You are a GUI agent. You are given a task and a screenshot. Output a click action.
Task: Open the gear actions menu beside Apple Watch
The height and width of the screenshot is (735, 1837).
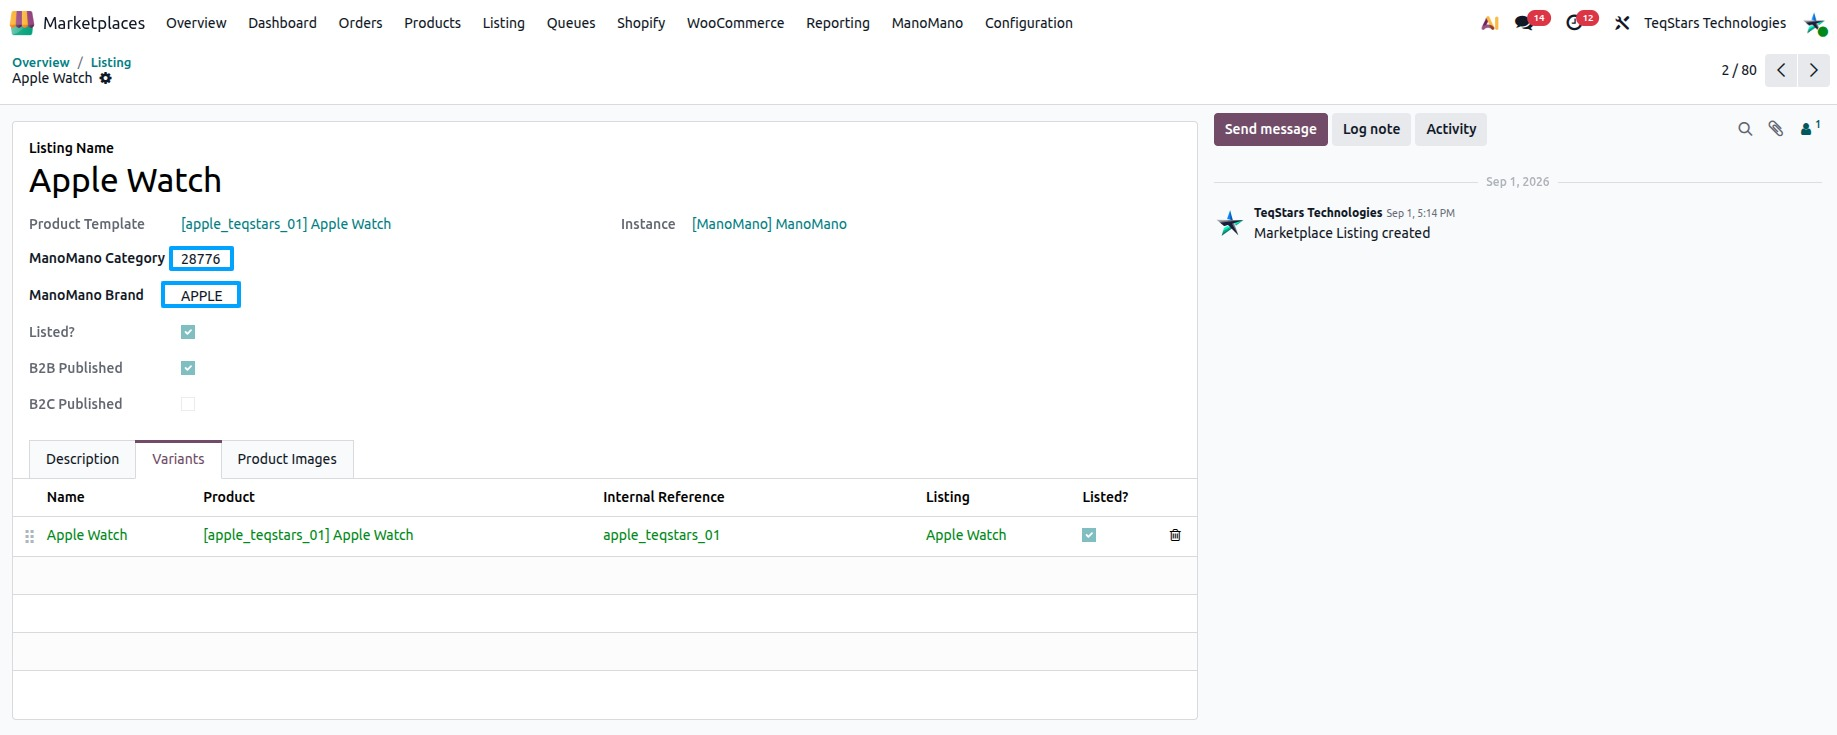pyautogui.click(x=106, y=78)
